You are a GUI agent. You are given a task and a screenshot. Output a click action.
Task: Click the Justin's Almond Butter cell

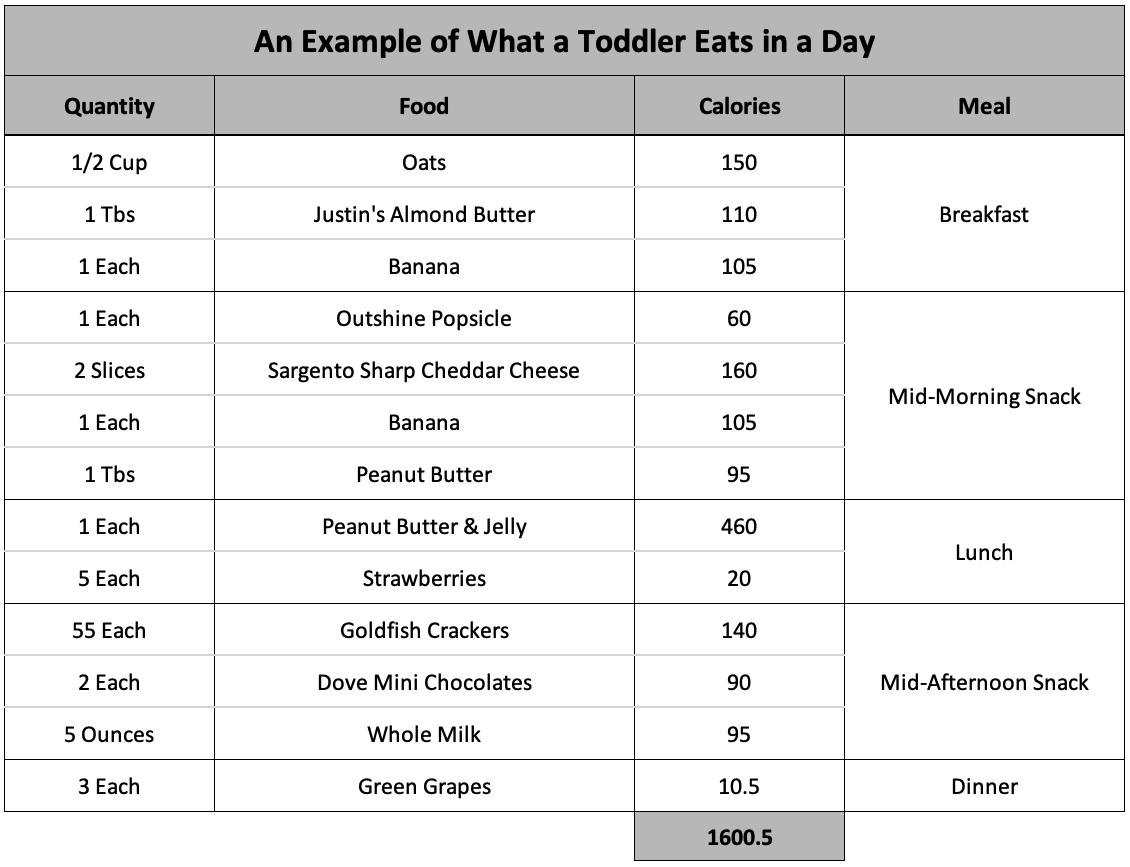coord(424,214)
